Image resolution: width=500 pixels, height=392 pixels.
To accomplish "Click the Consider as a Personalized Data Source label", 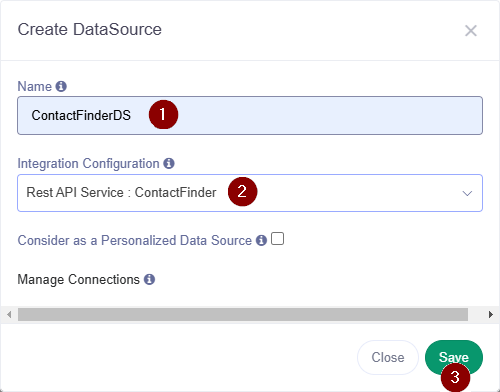I will click(134, 240).
